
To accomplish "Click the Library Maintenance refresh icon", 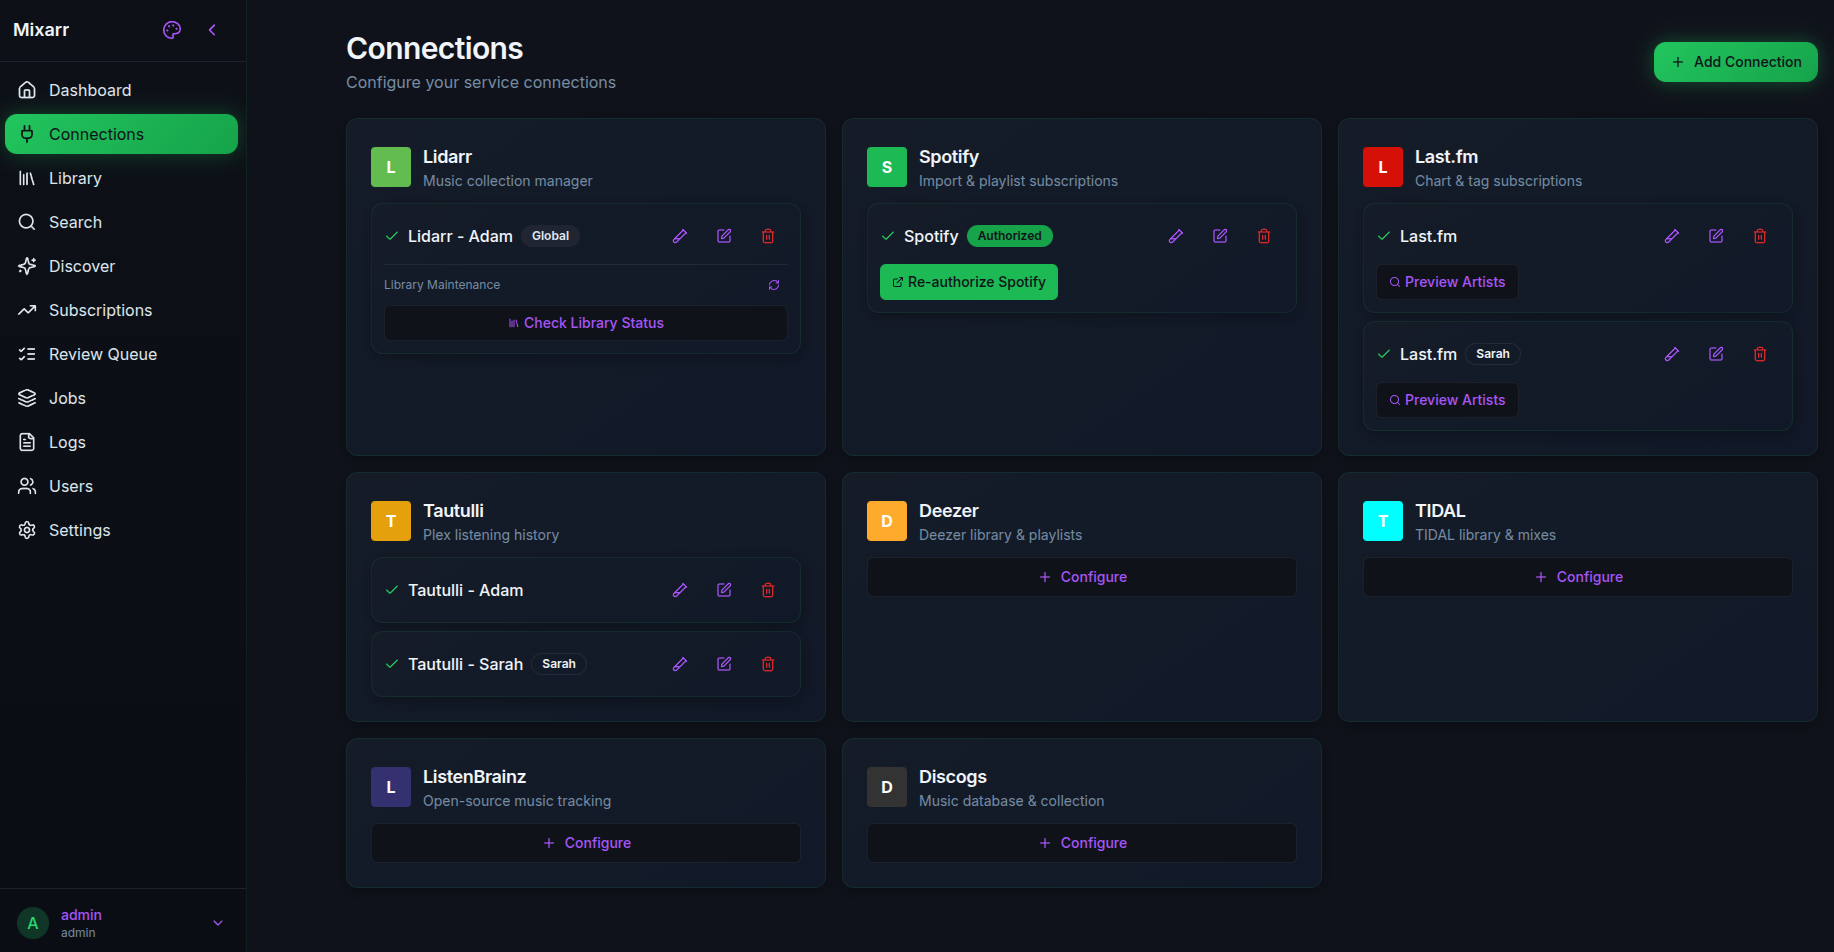I will (x=774, y=285).
